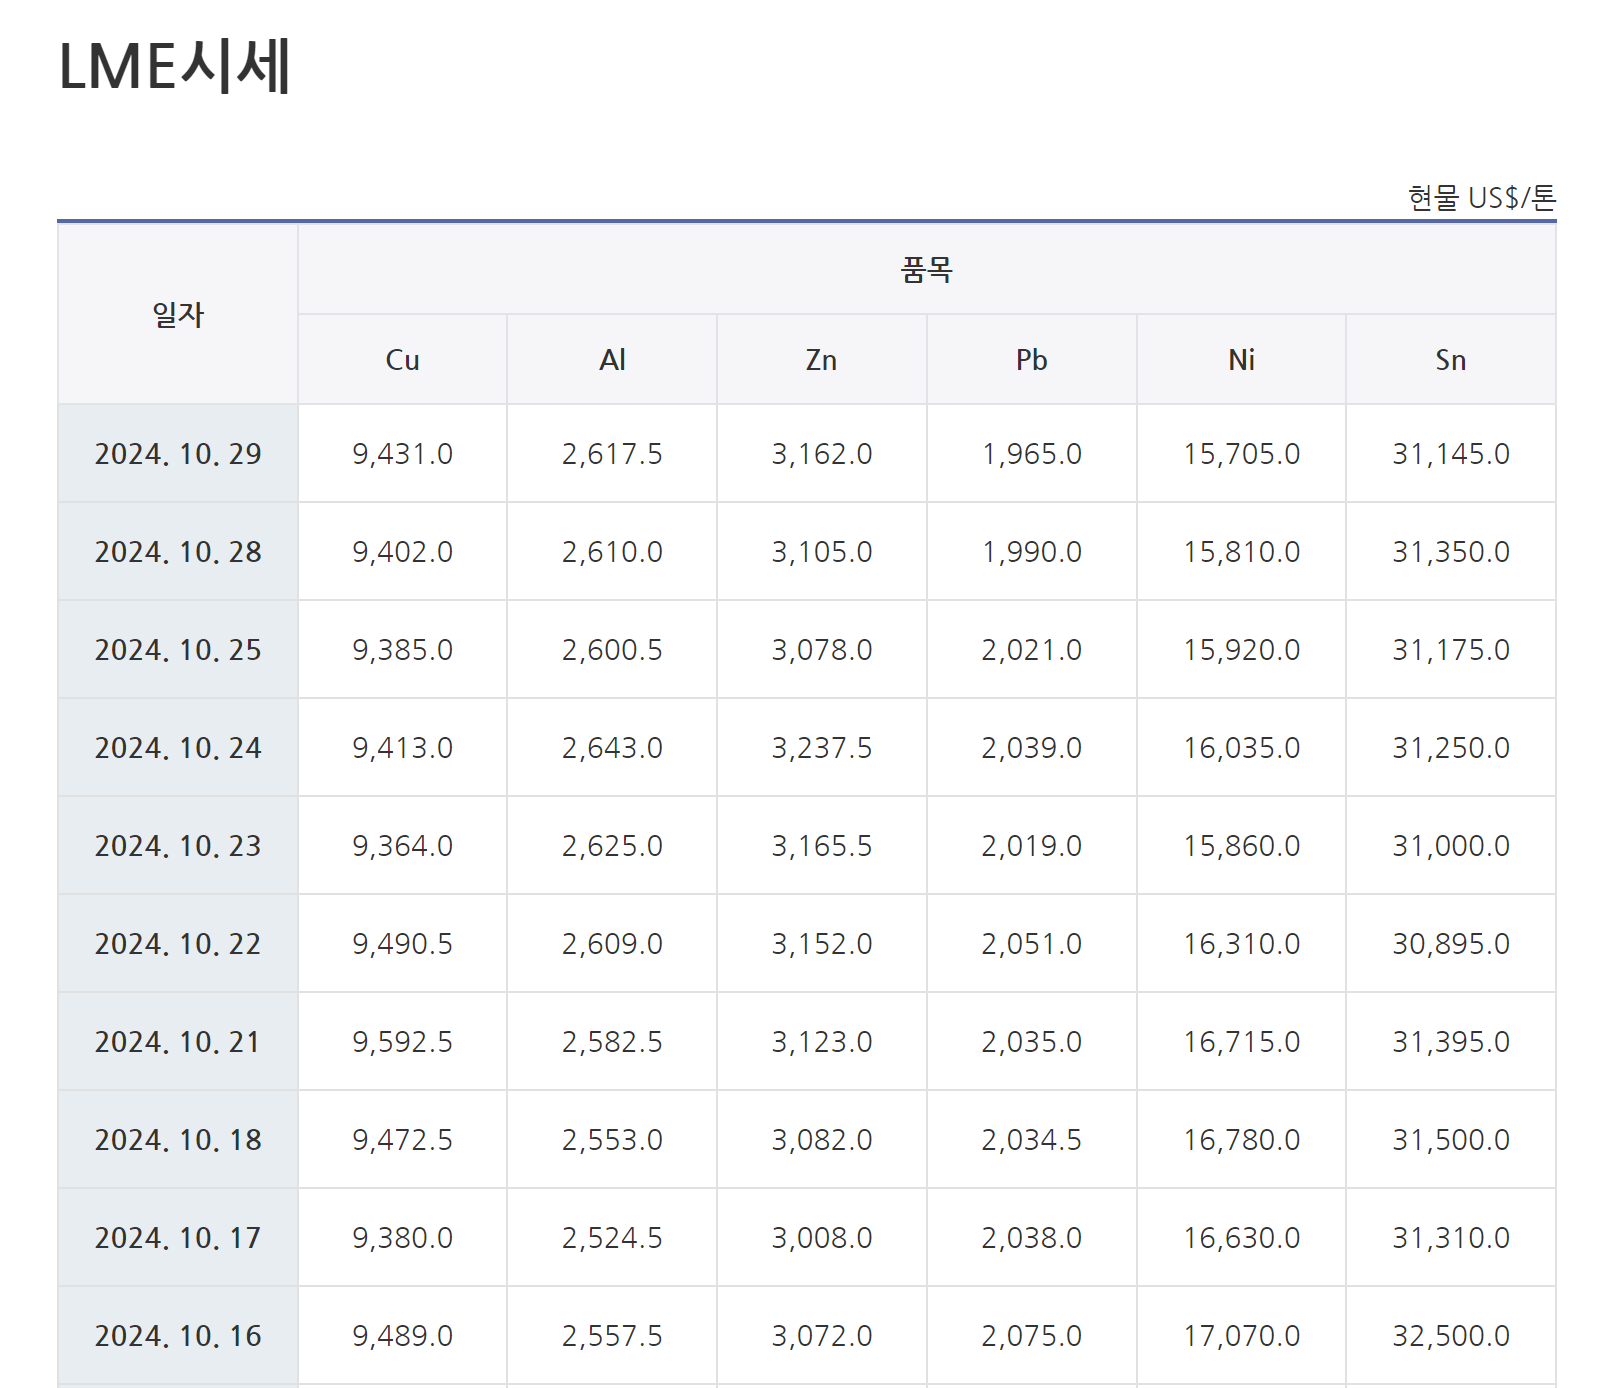
Task: Click the Zn price 3,237.5
Action: (x=821, y=748)
